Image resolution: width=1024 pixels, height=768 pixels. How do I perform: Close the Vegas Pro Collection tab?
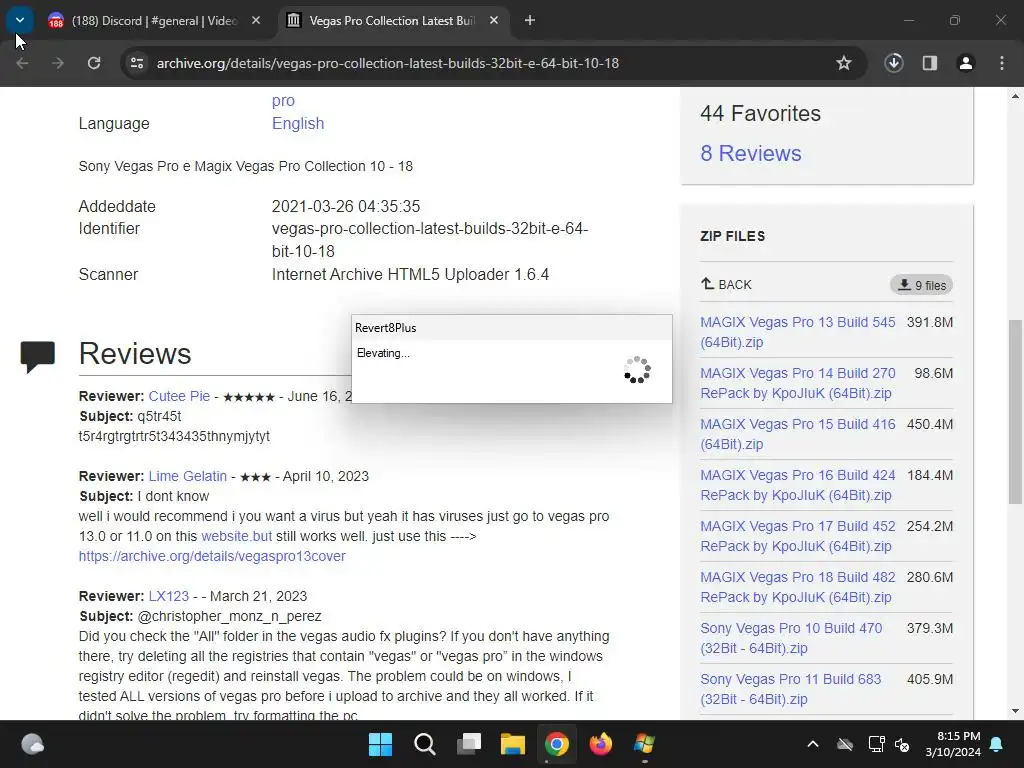(494, 21)
